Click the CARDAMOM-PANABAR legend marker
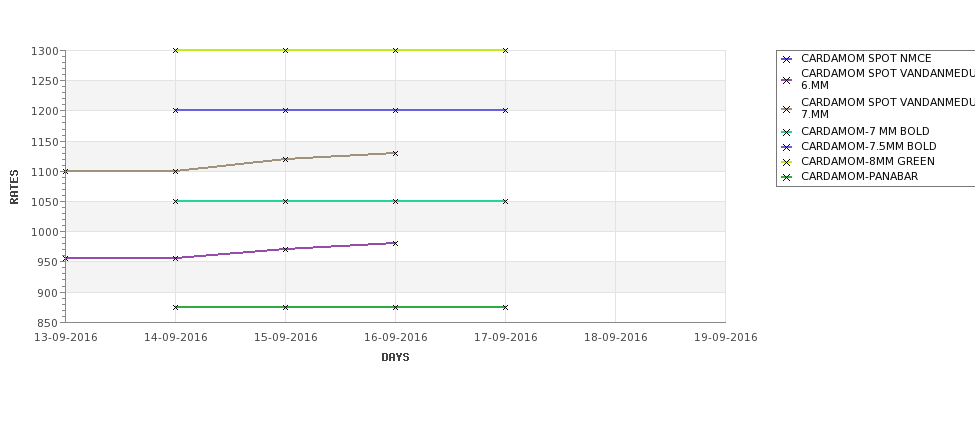 [787, 177]
